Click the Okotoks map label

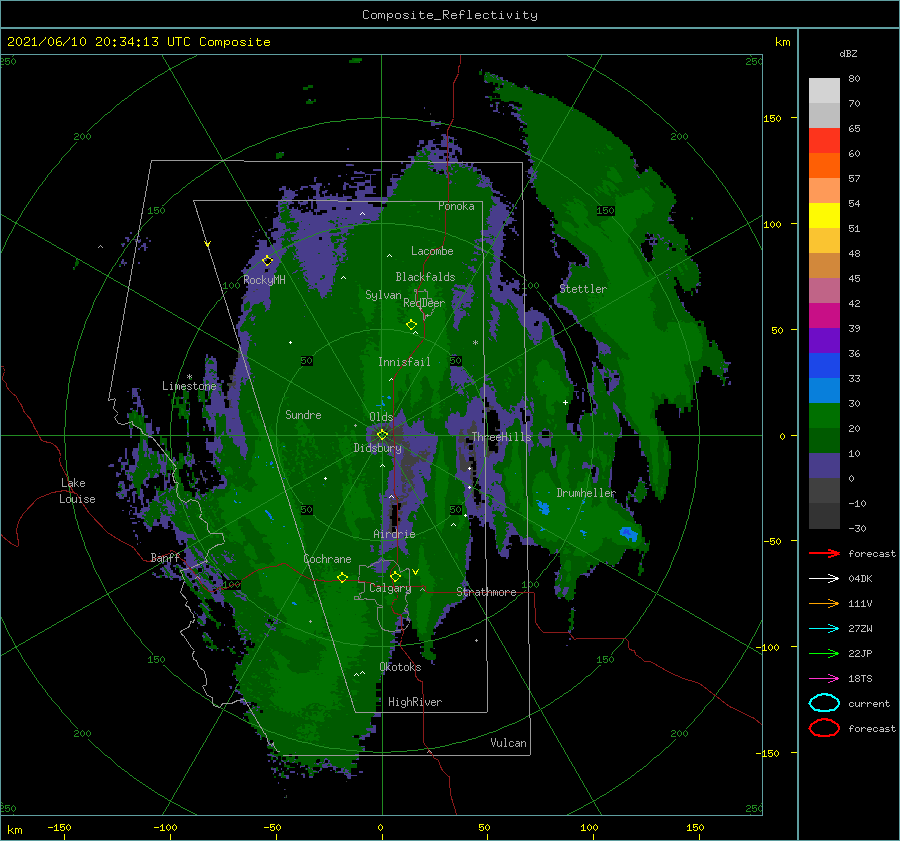coord(400,666)
